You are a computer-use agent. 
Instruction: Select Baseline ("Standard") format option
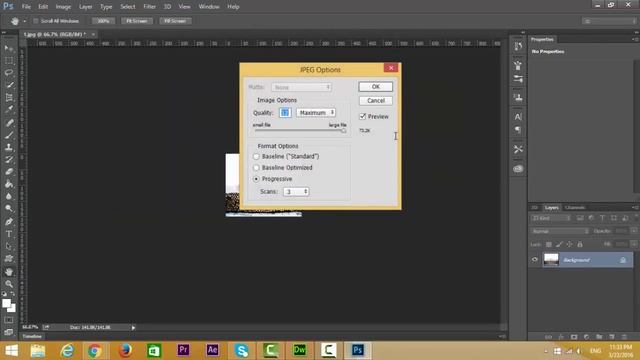(x=256, y=156)
